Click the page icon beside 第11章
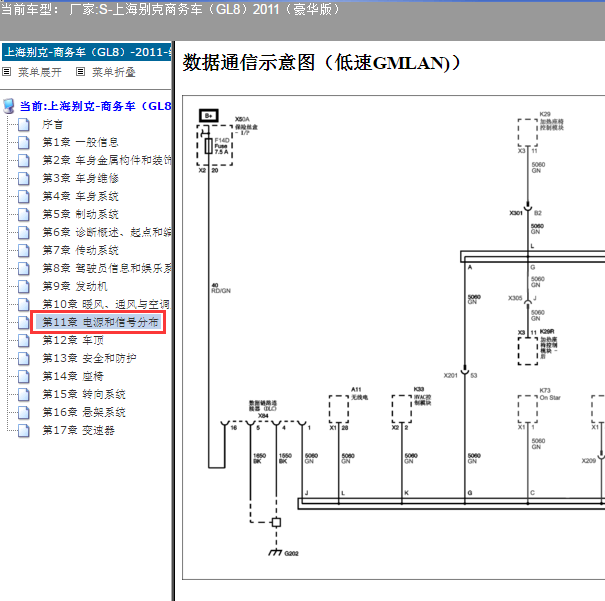 coord(24,322)
